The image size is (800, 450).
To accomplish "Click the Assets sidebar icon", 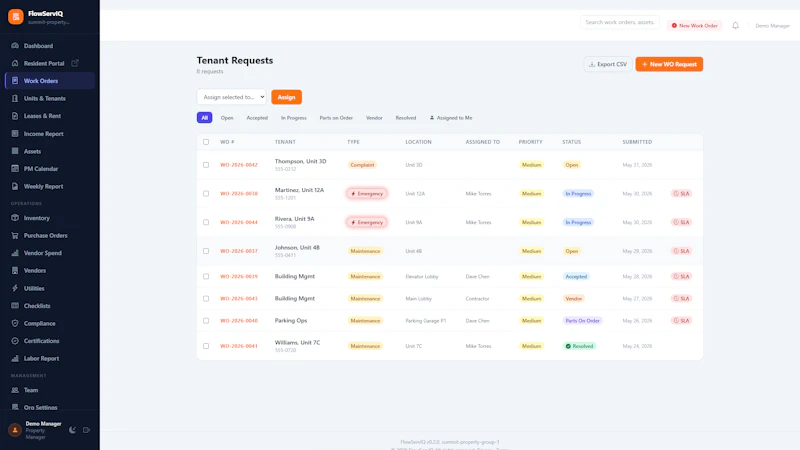I will tap(15, 151).
